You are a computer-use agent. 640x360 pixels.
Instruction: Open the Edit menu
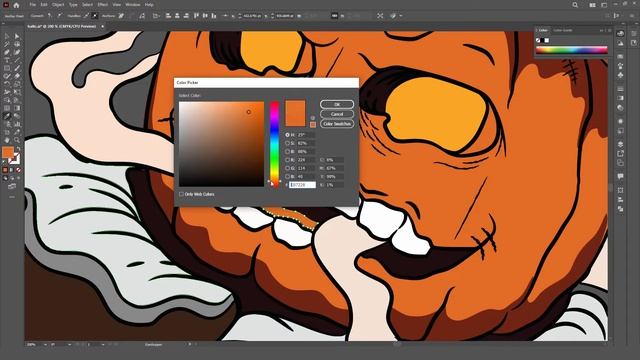coord(44,5)
